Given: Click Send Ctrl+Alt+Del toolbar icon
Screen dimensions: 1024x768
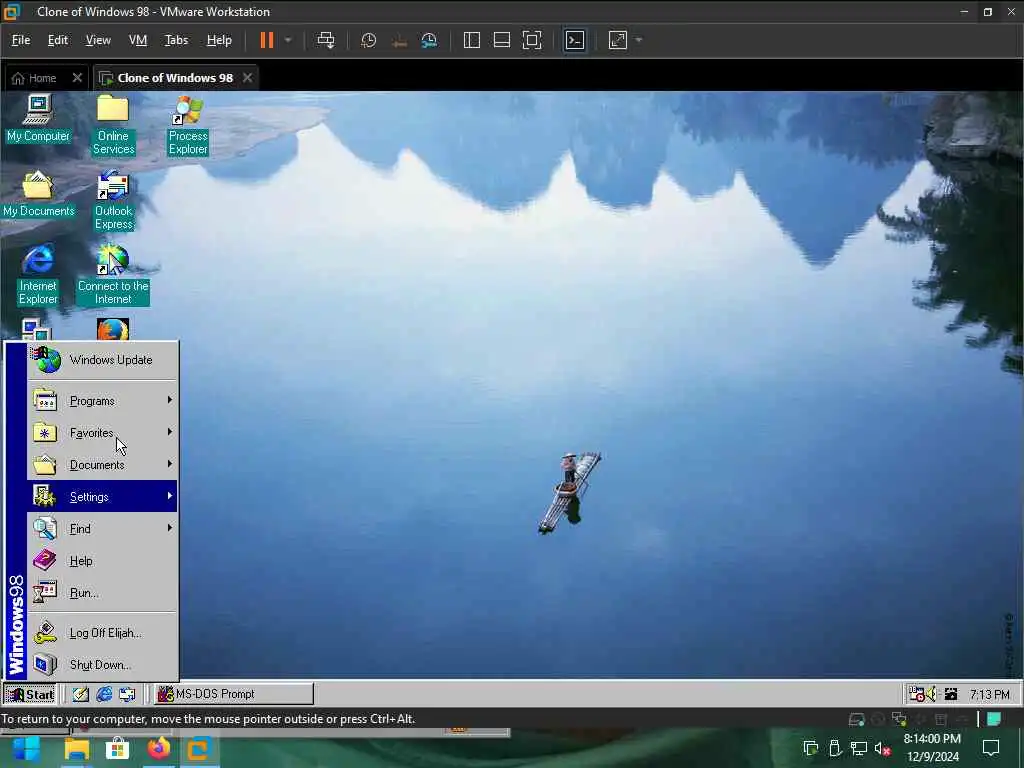Looking at the screenshot, I should coord(326,40).
